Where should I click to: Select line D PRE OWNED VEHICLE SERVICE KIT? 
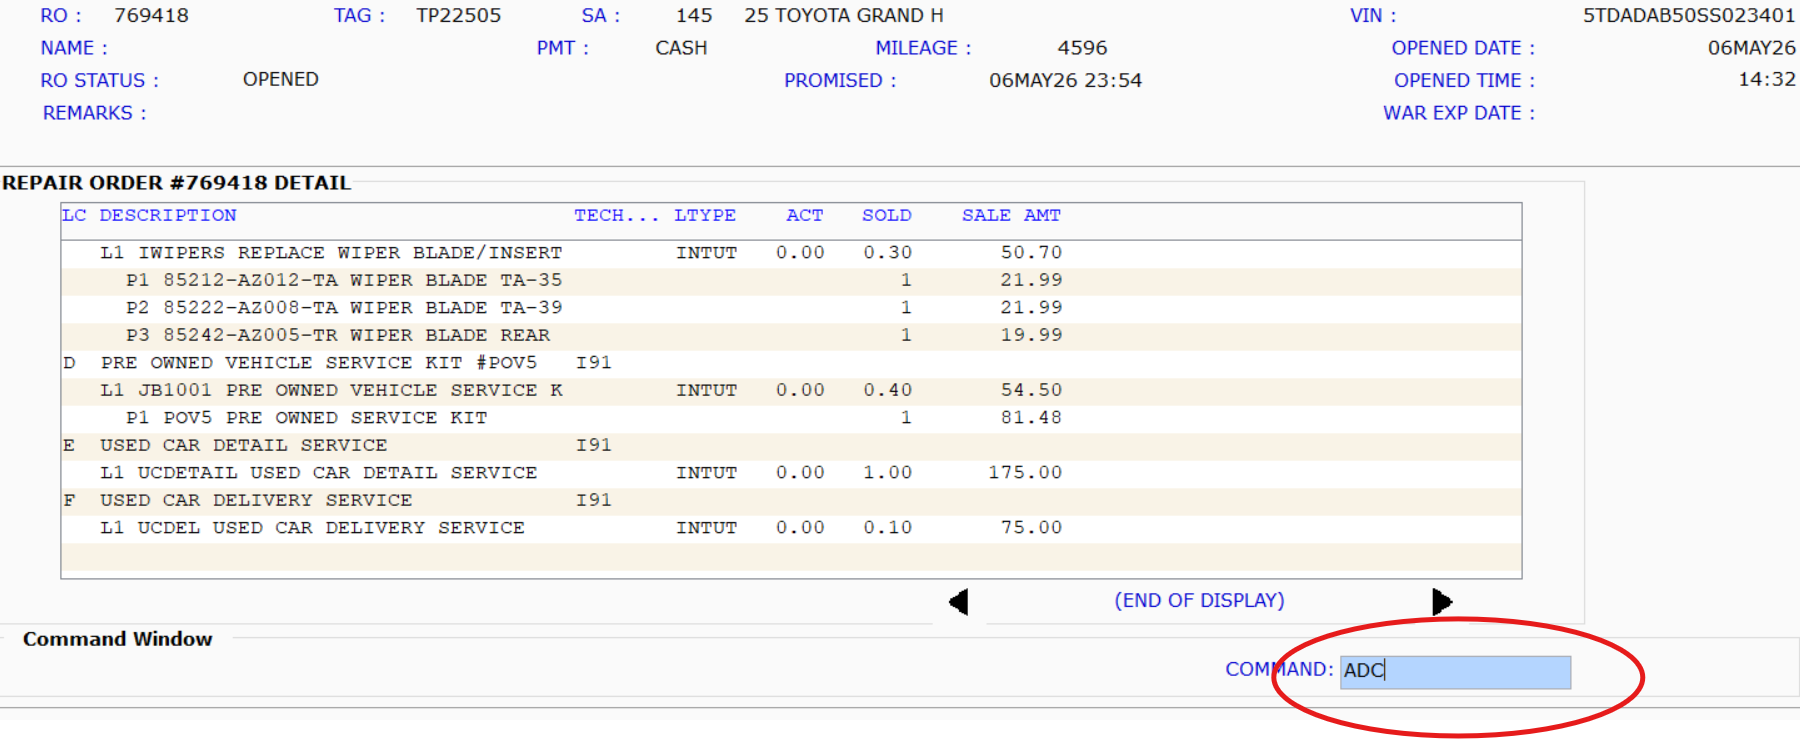pyautogui.click(x=791, y=363)
